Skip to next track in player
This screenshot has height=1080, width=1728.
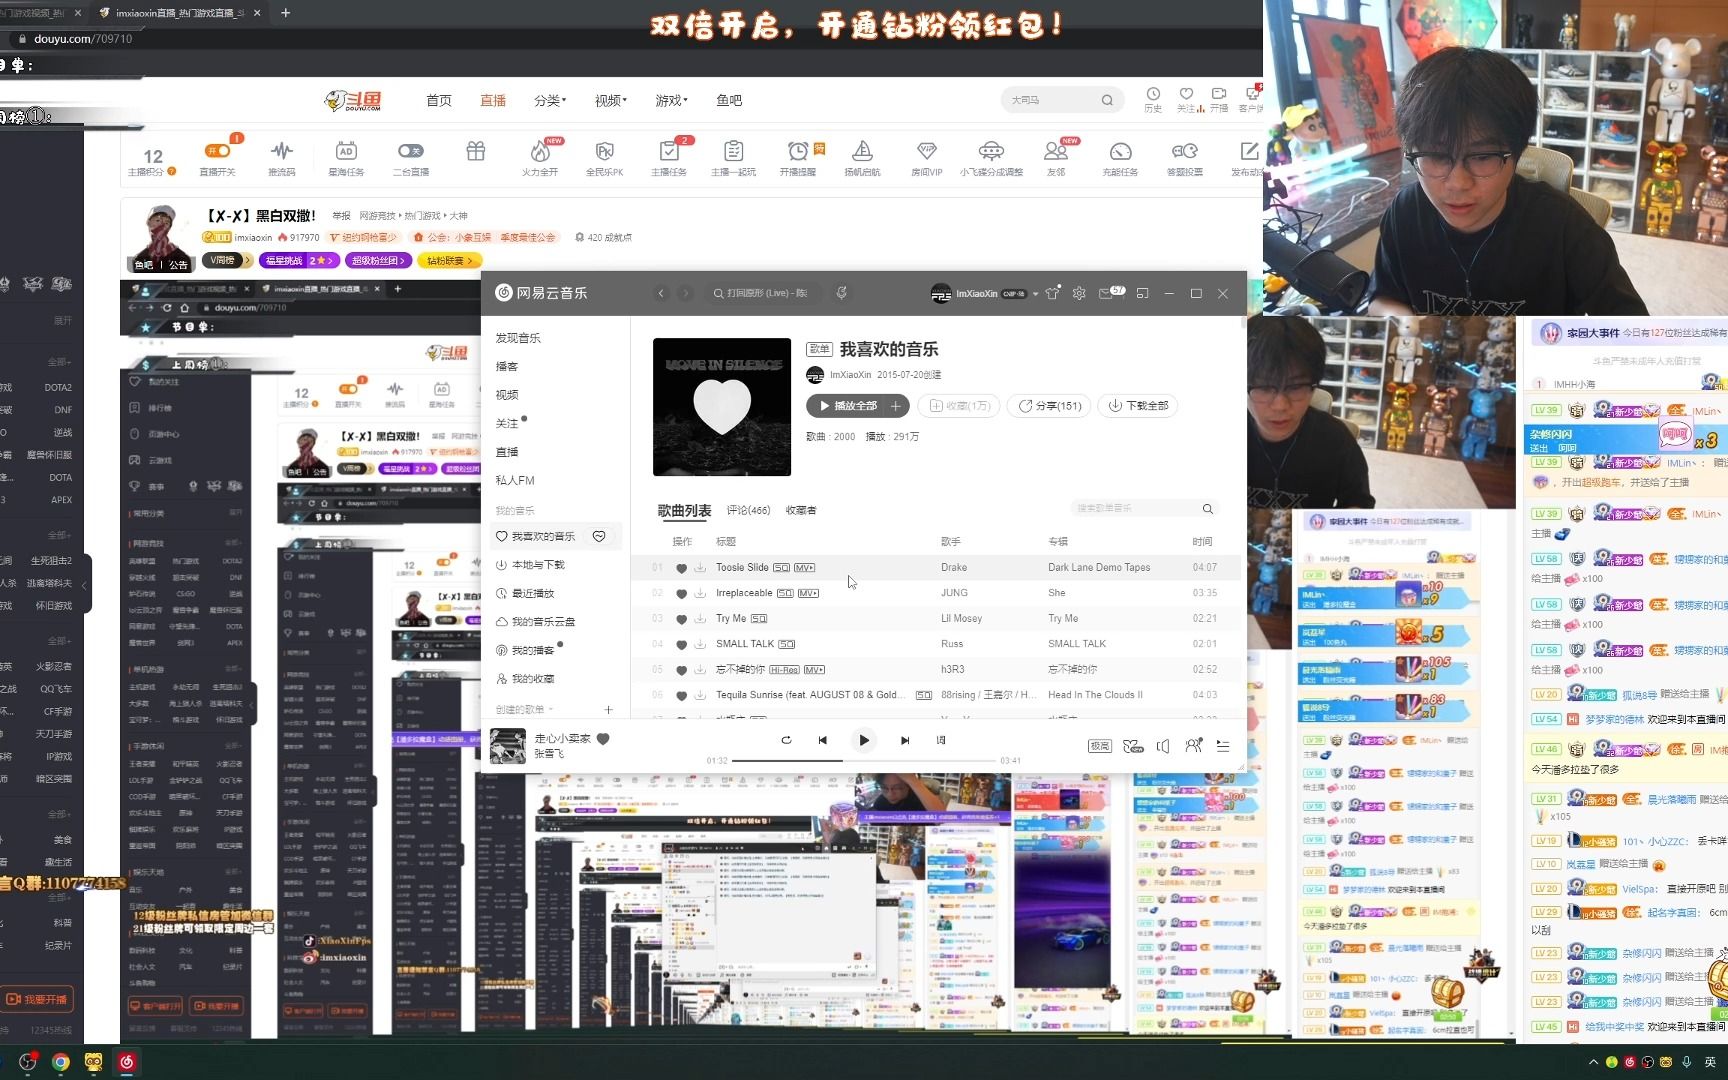[x=905, y=740]
